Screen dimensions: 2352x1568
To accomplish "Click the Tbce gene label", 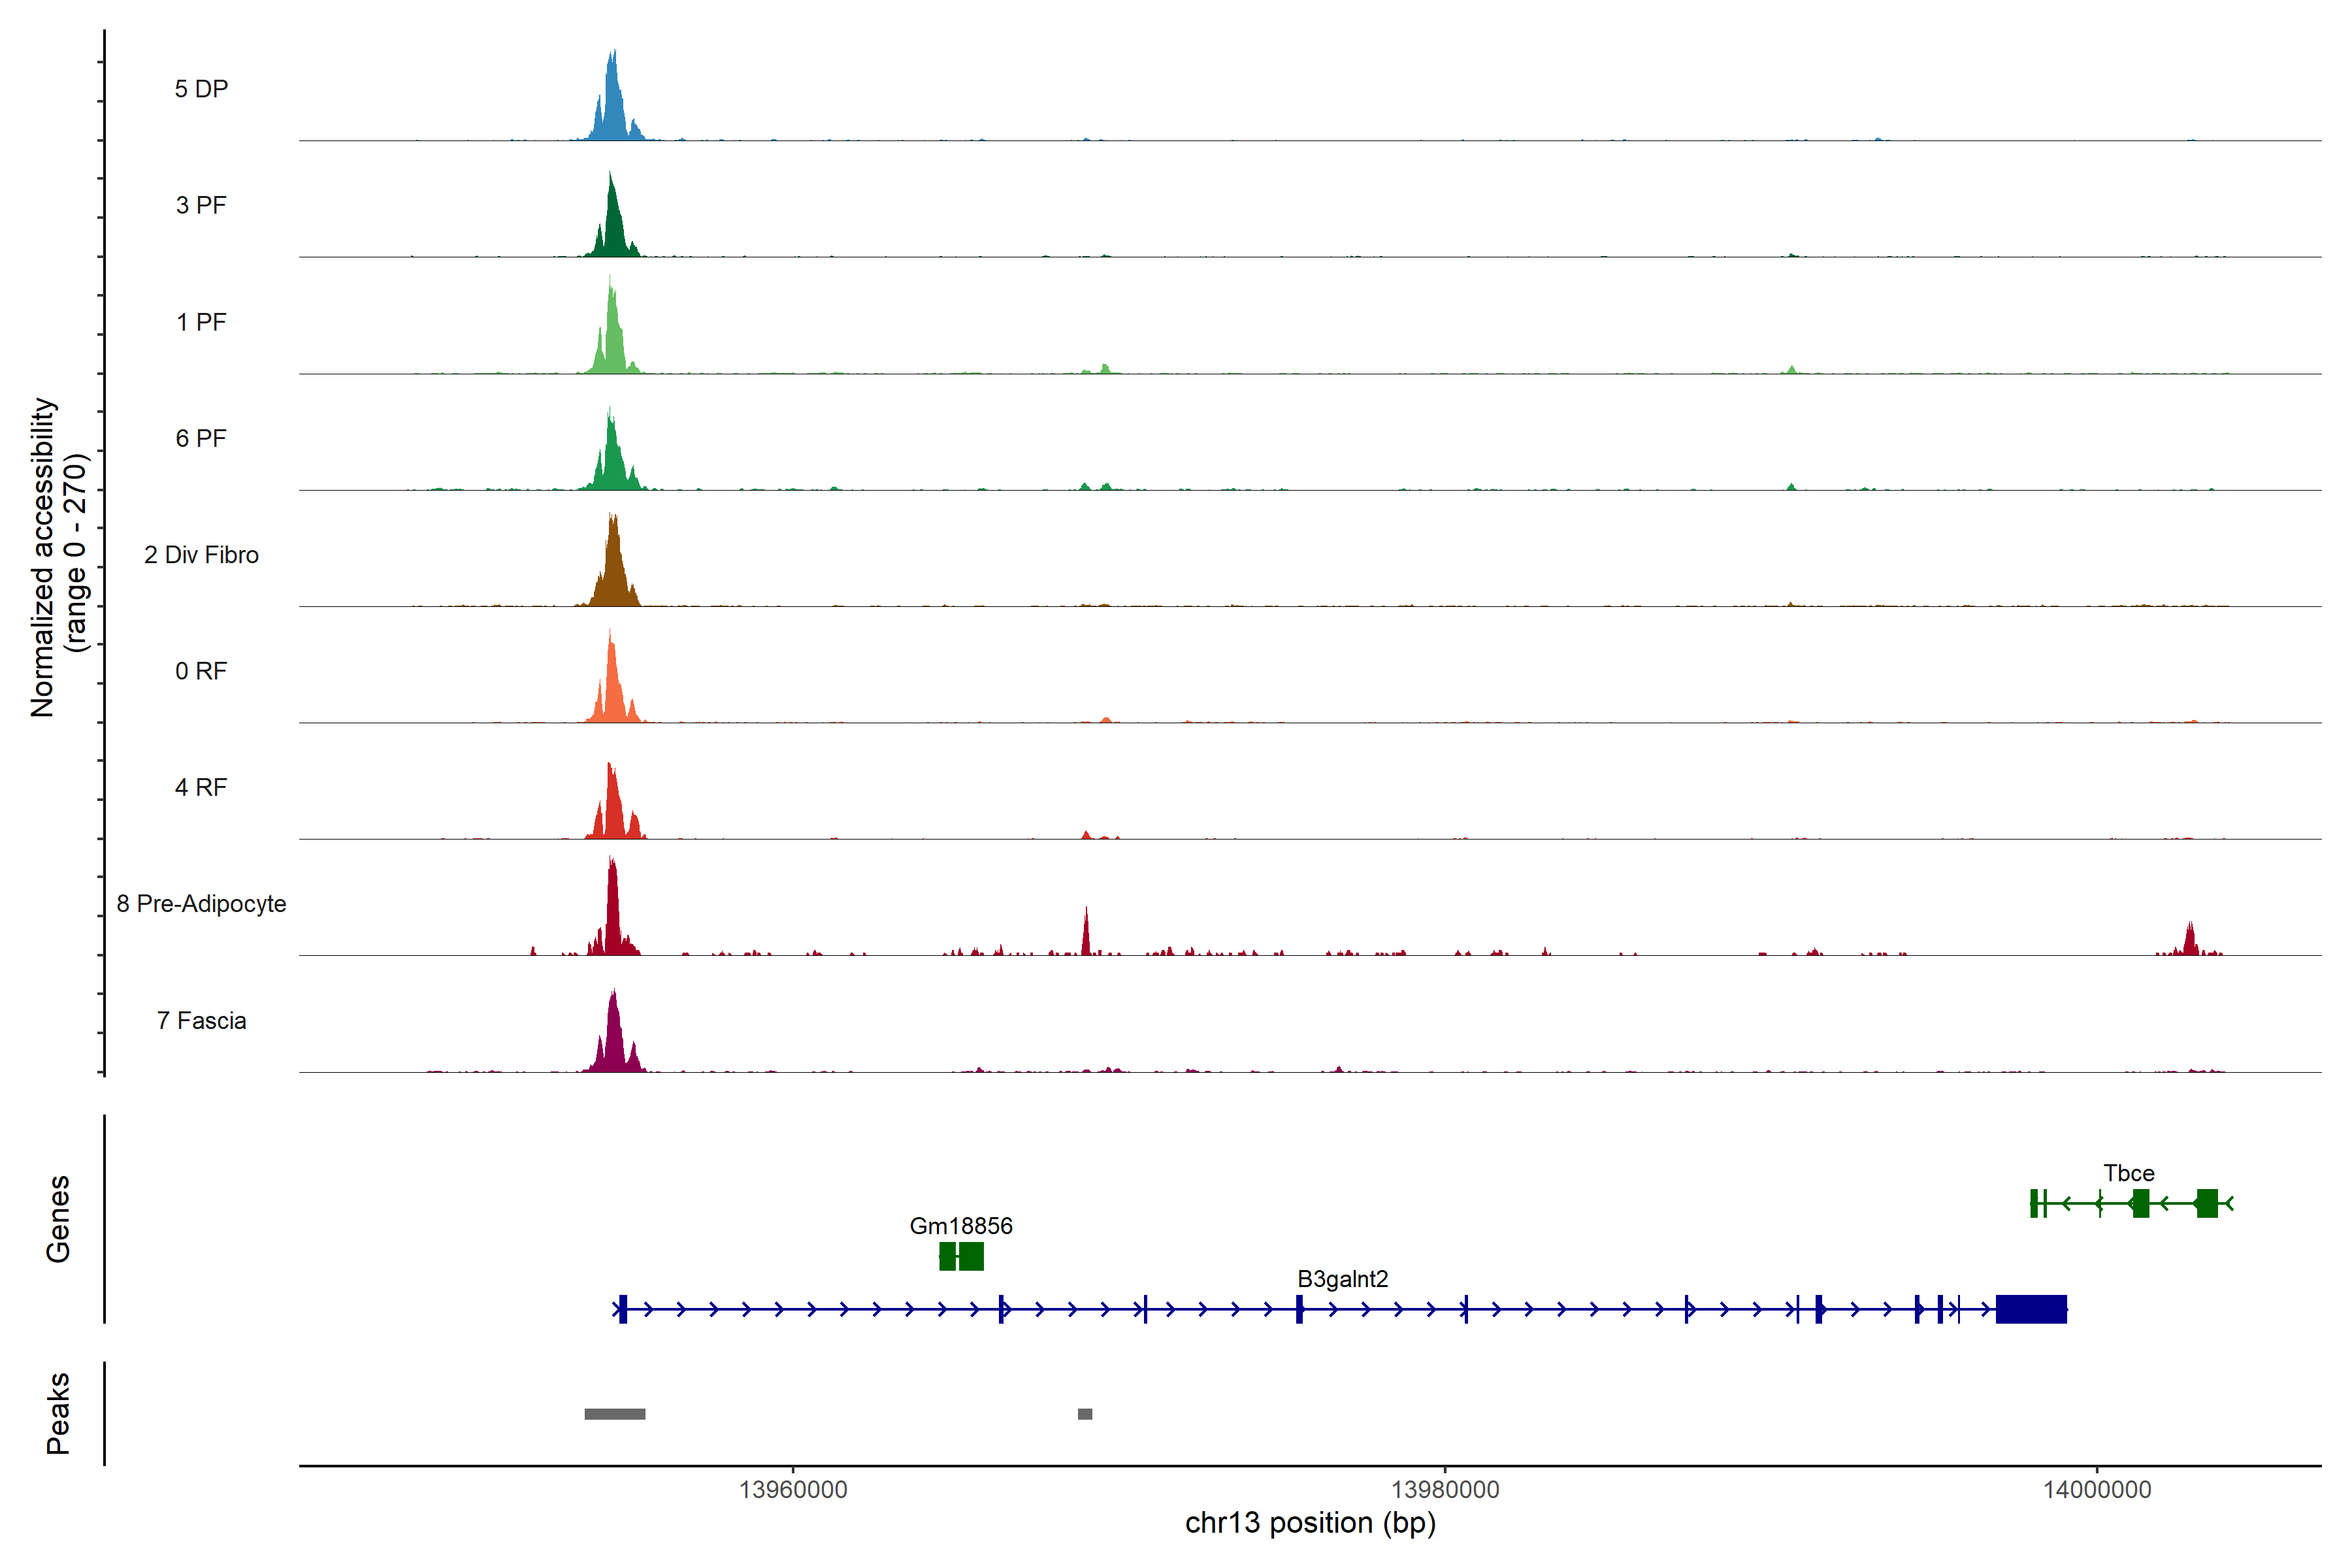I will point(2128,1173).
